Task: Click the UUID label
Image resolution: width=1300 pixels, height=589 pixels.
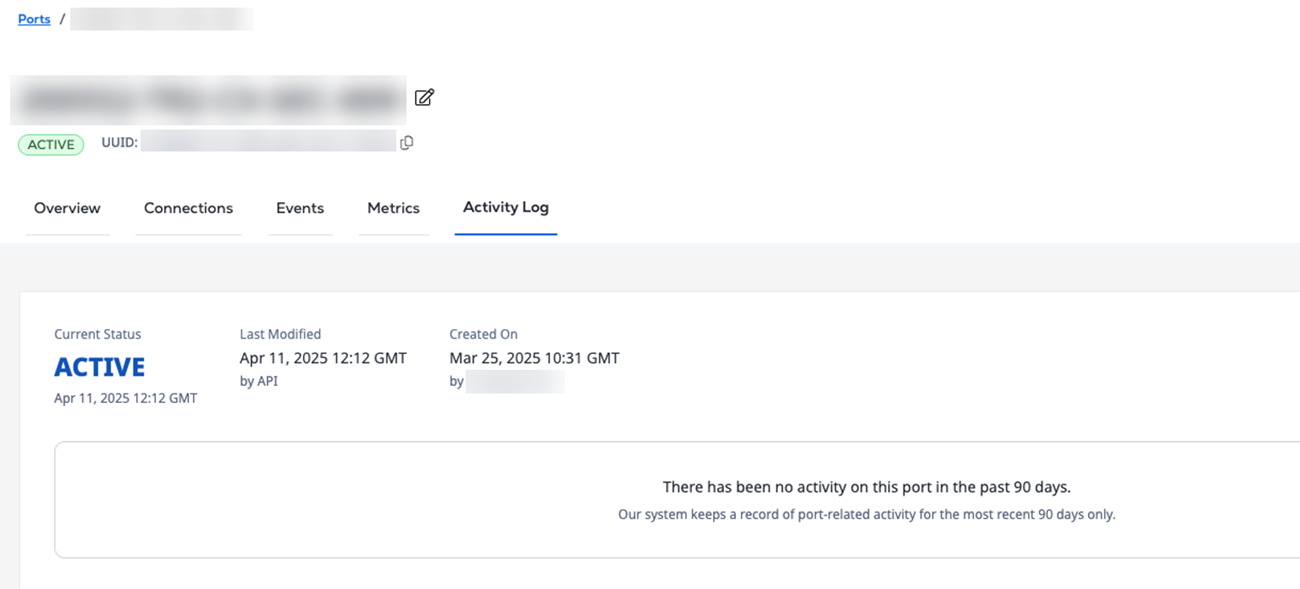Action: coord(119,143)
